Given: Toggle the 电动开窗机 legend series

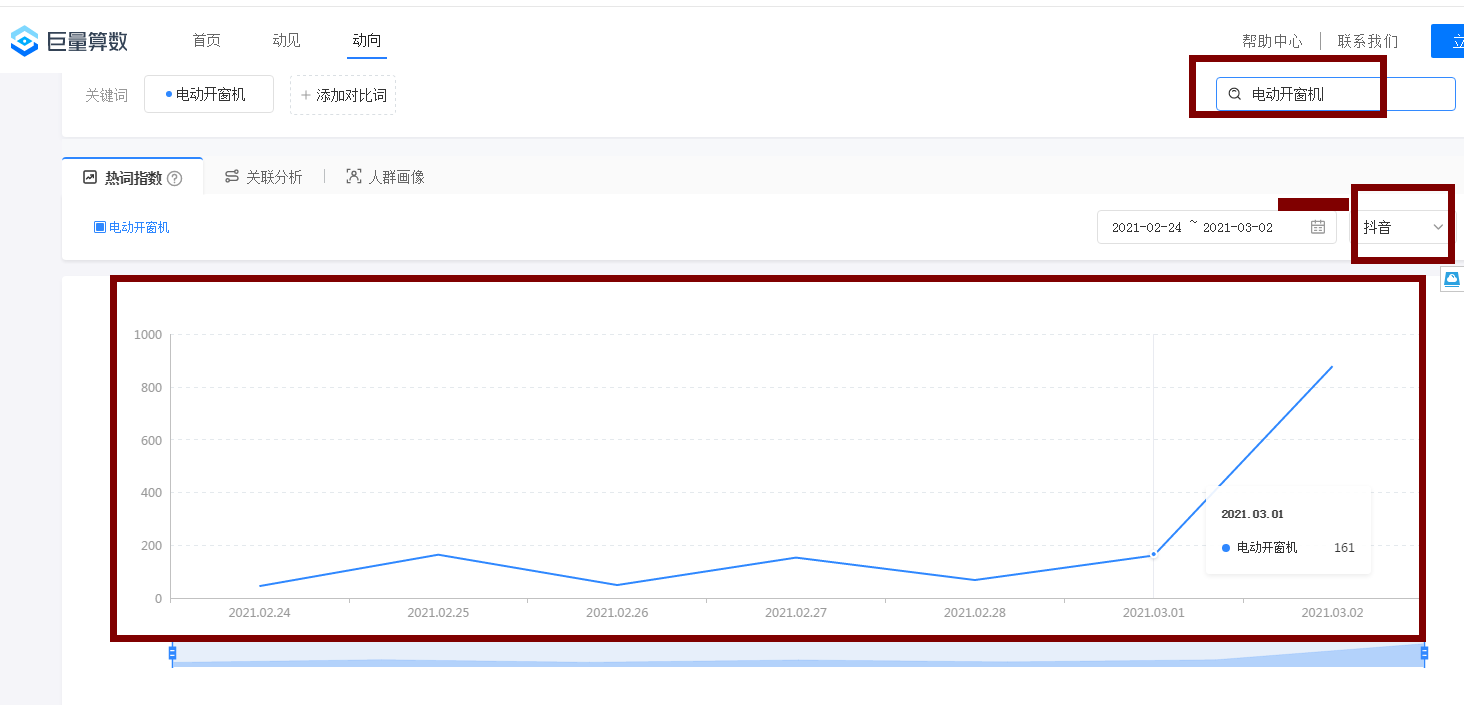Looking at the screenshot, I should tap(132, 227).
